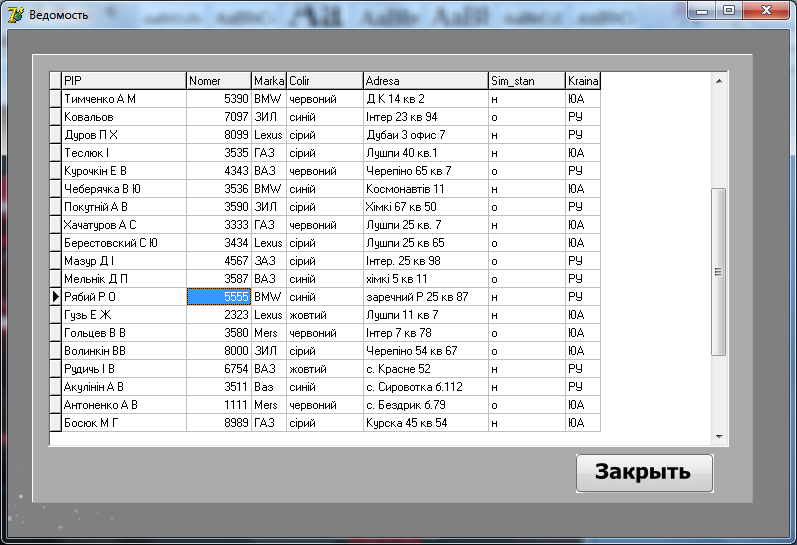Click the PIP column header

(124, 81)
